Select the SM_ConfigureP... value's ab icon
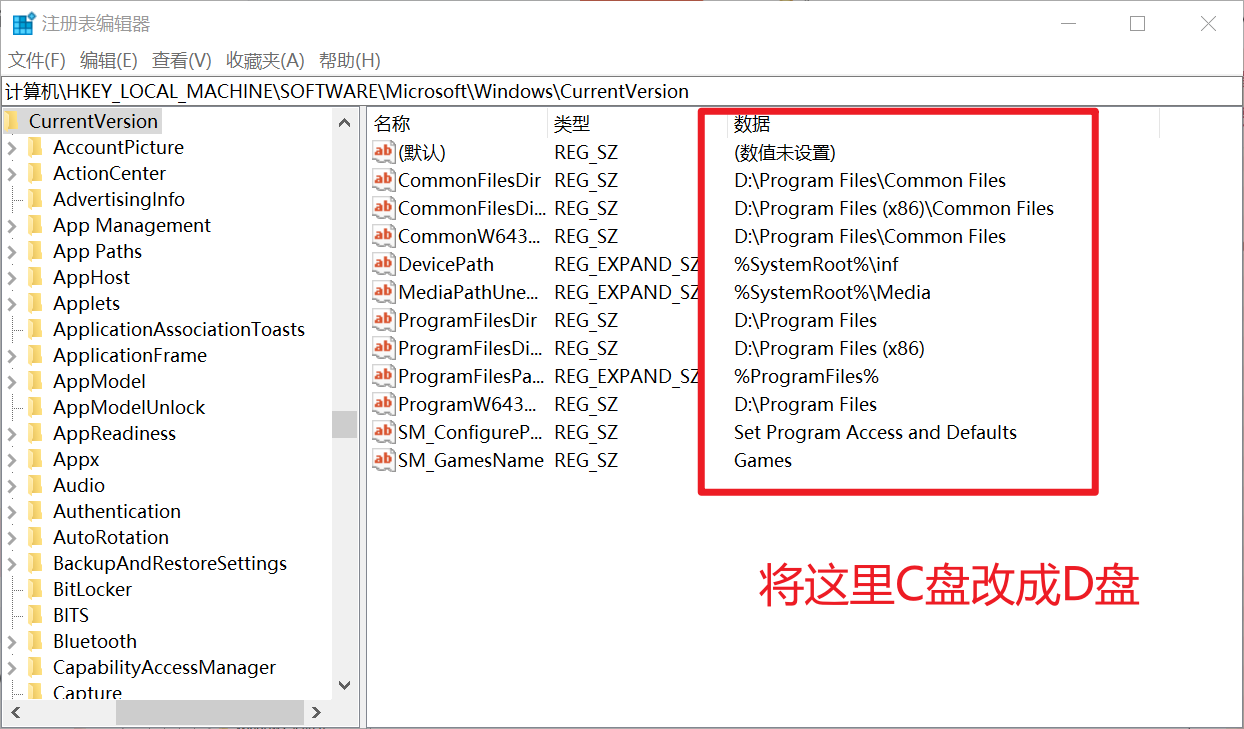1244x729 pixels. click(384, 432)
